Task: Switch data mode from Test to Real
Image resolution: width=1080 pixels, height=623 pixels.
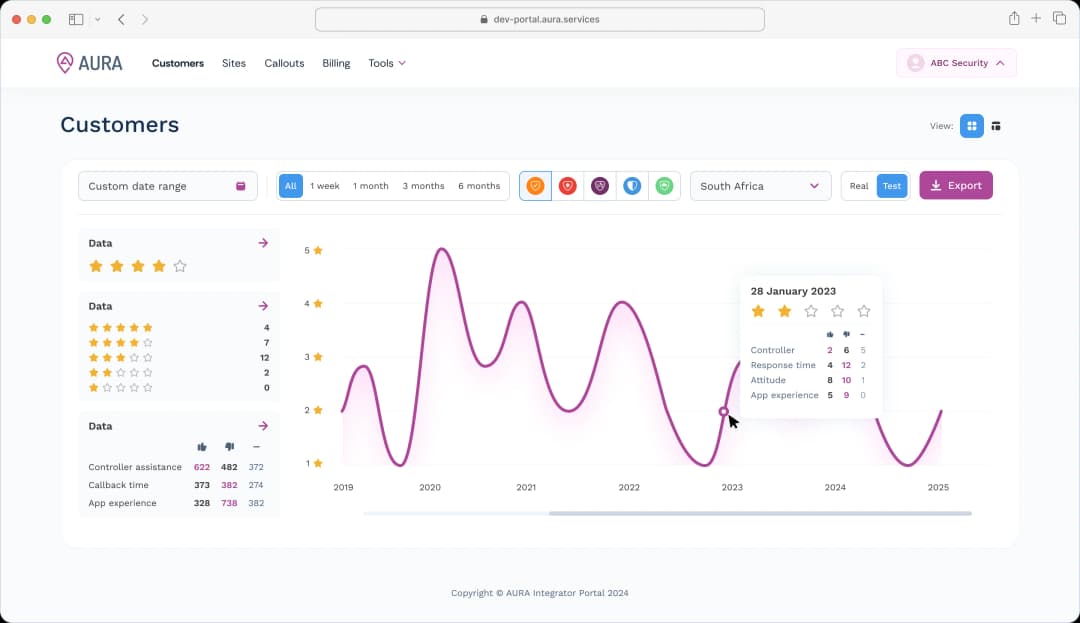Action: 858,185
